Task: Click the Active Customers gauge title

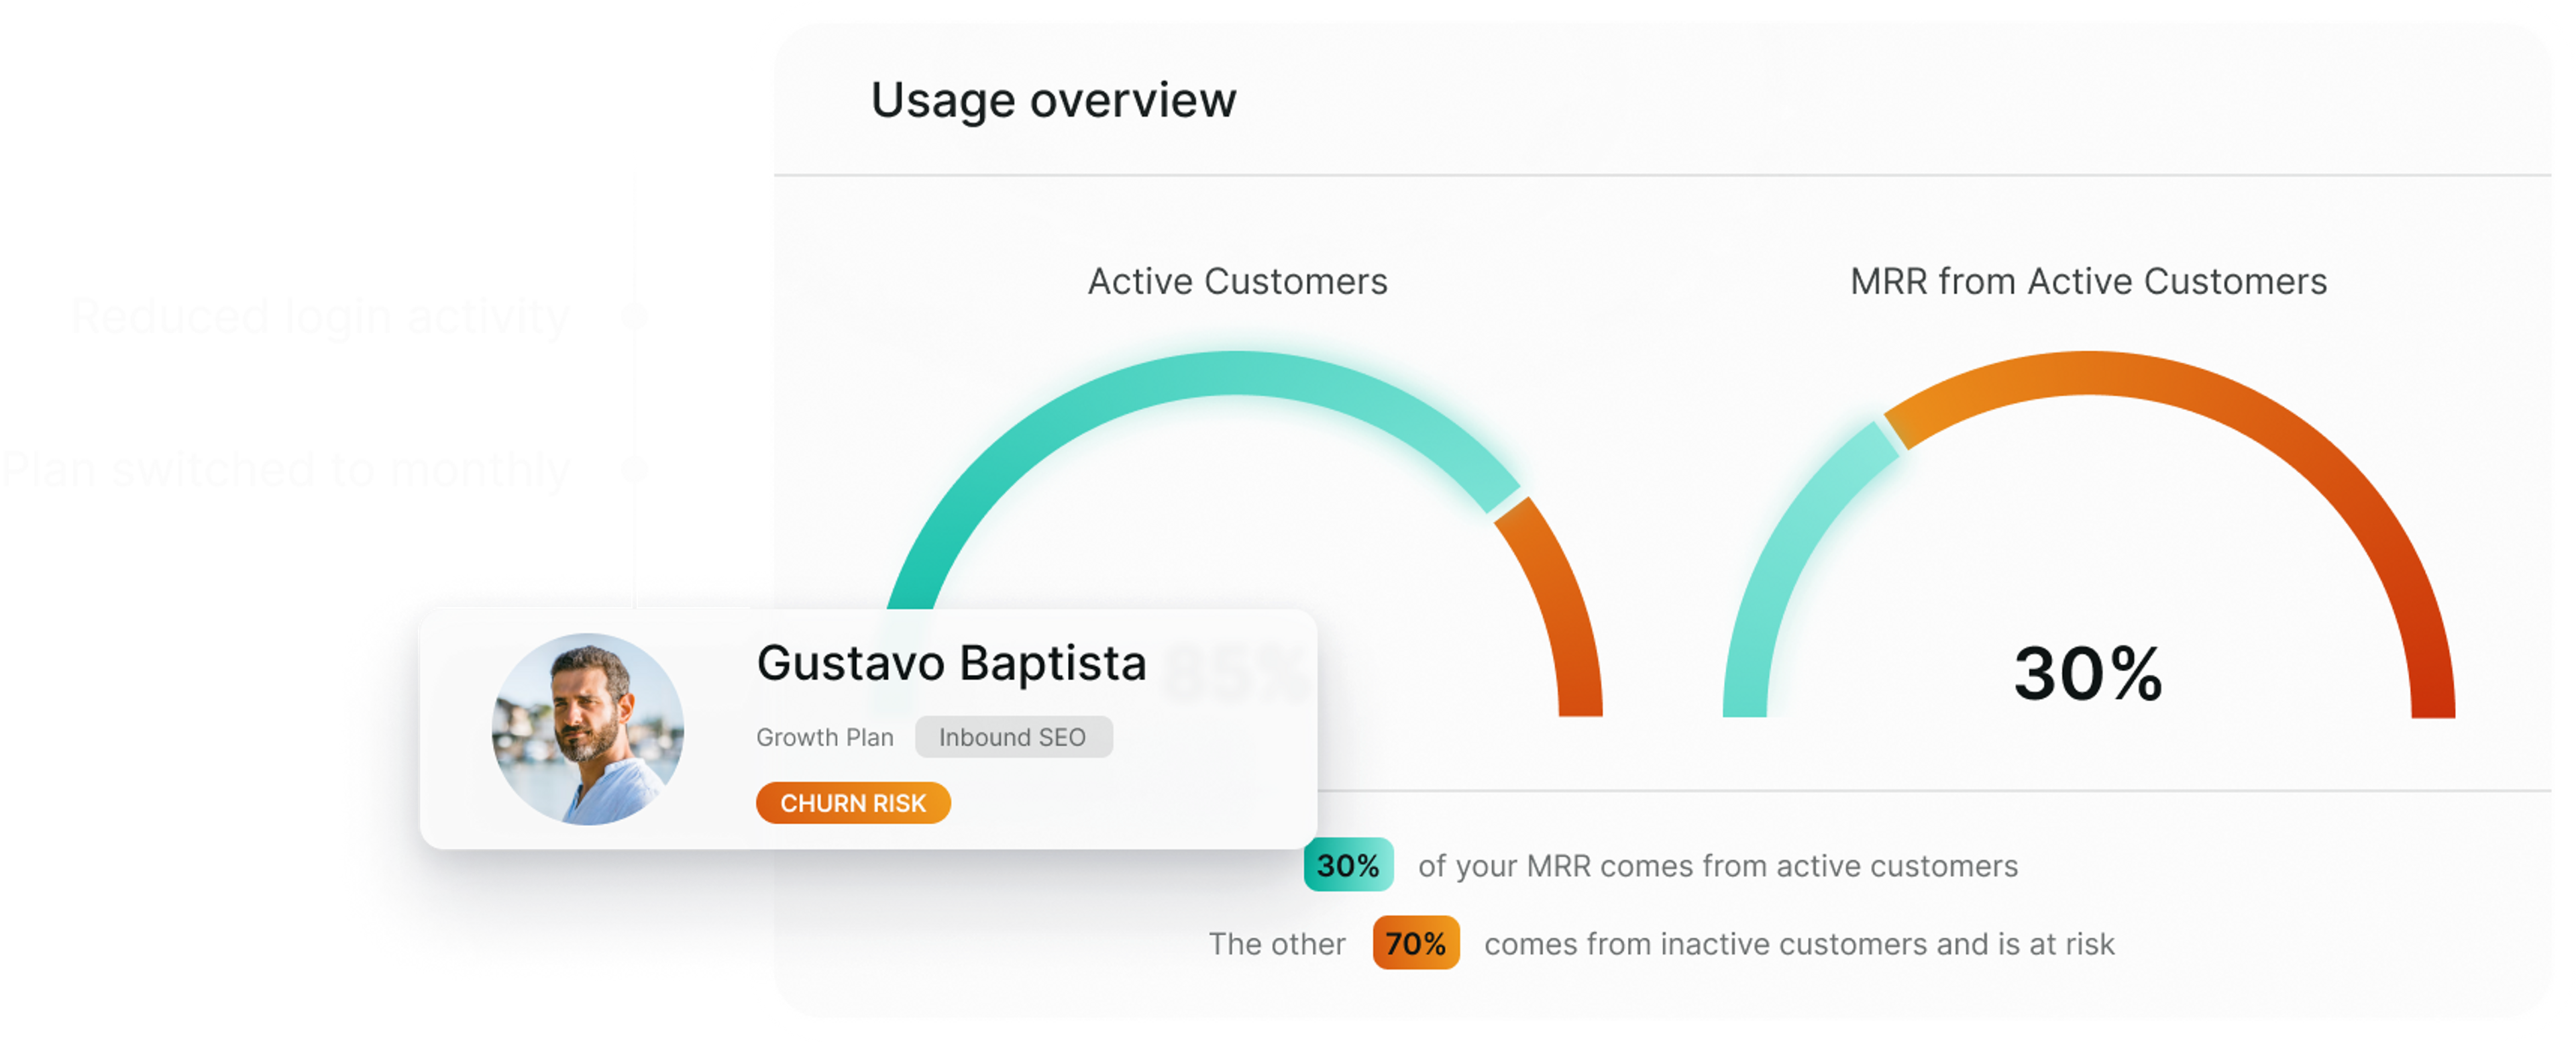Action: [x=1237, y=282]
